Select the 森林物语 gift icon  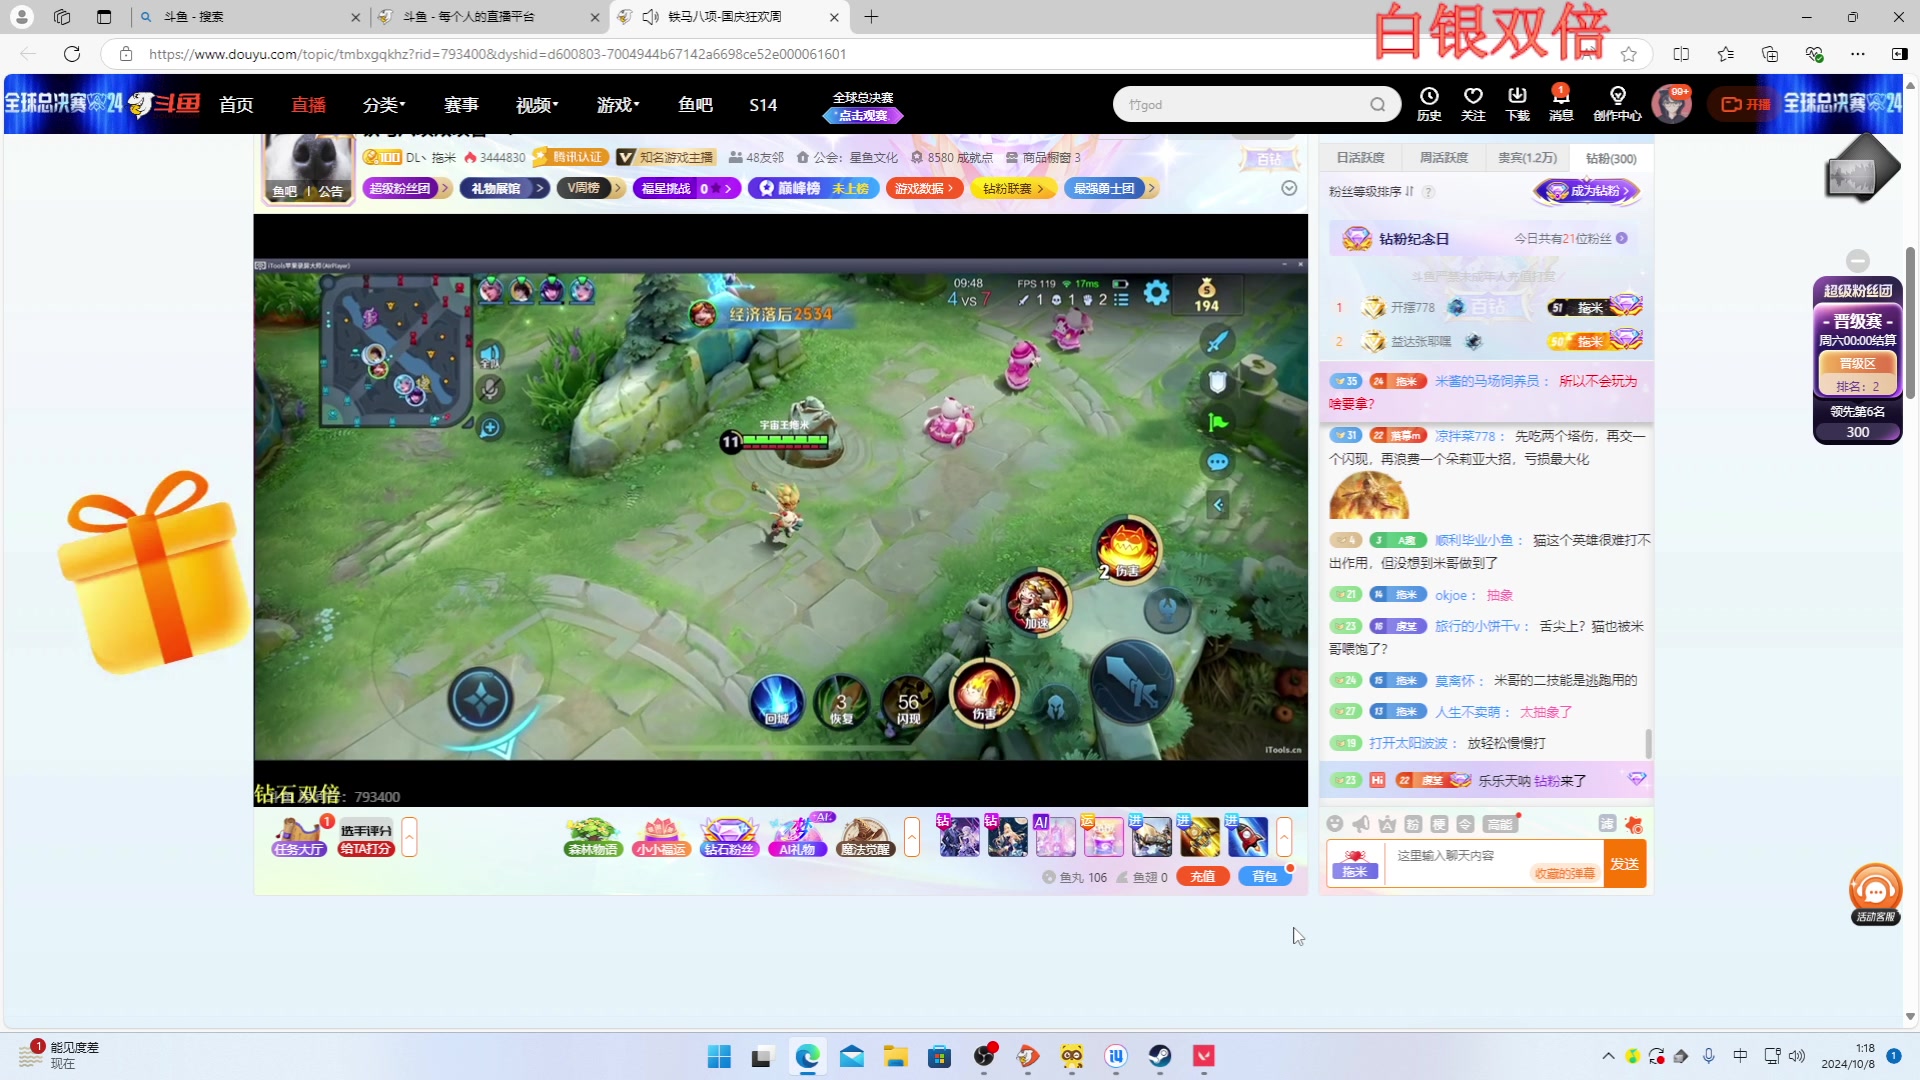tap(593, 837)
